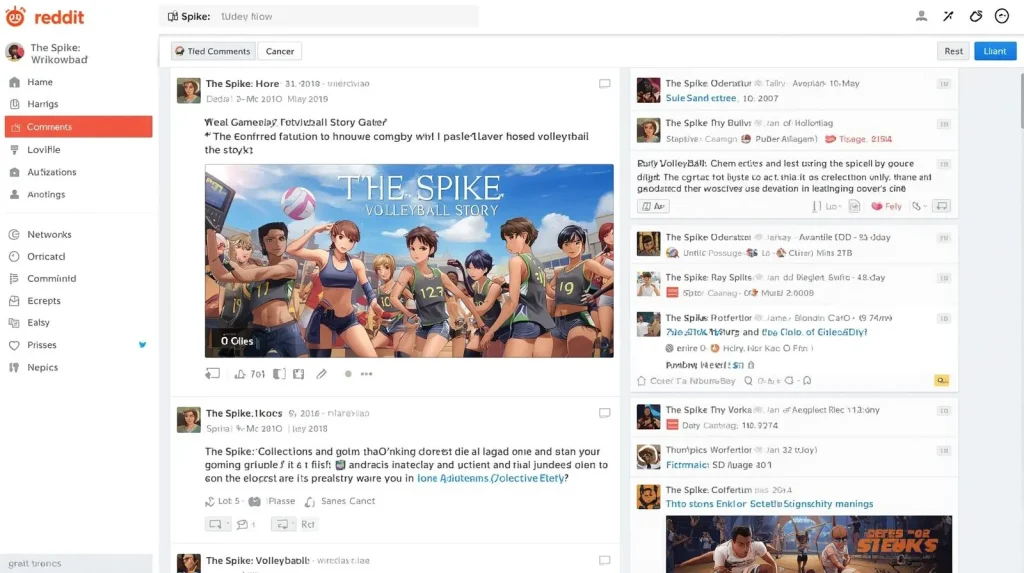Screen dimensions: 1024x573
Task: Click the comment bubble icon with count 1
Action: tap(242, 524)
